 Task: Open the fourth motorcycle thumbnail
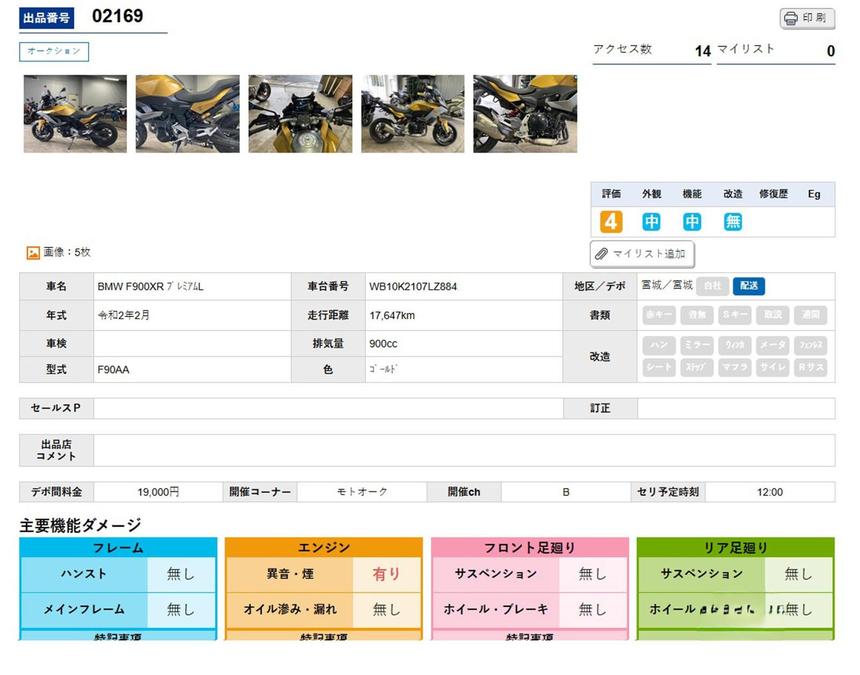tap(413, 113)
